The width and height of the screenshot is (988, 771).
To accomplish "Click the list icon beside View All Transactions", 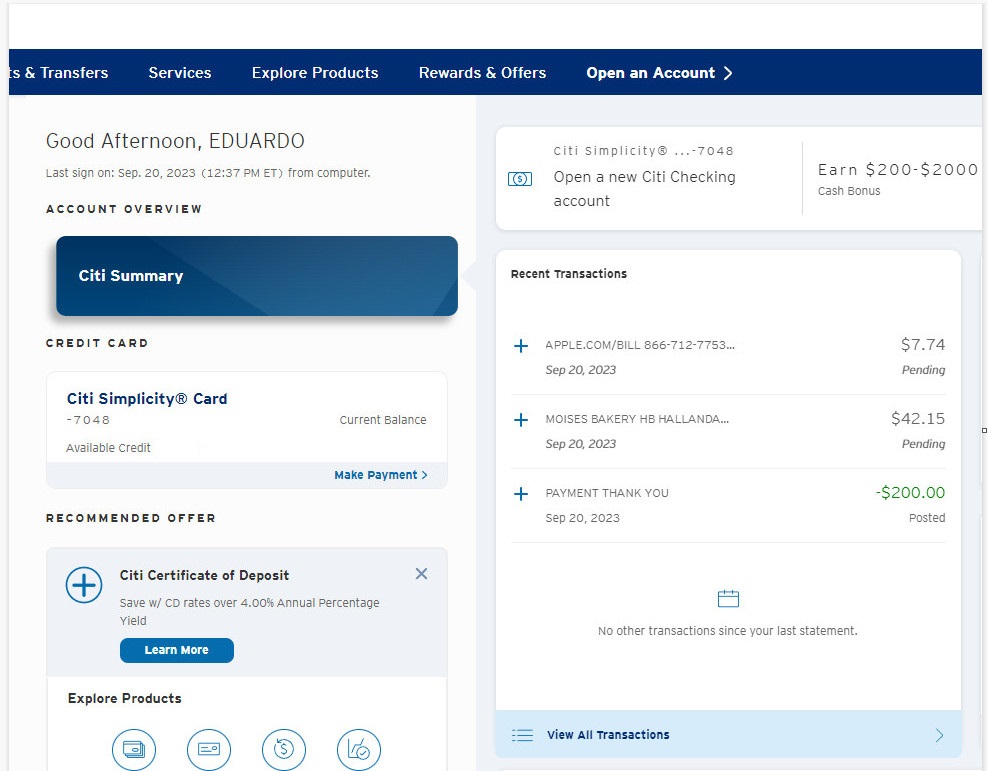I will tap(522, 734).
